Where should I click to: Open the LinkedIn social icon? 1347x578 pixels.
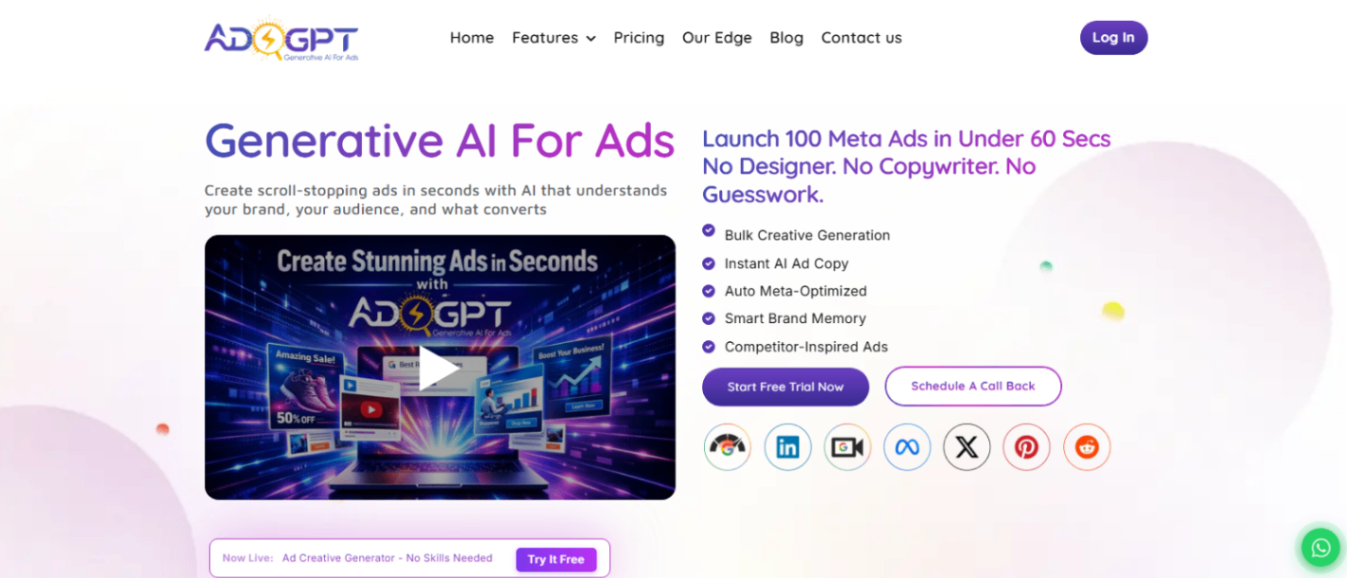point(787,447)
